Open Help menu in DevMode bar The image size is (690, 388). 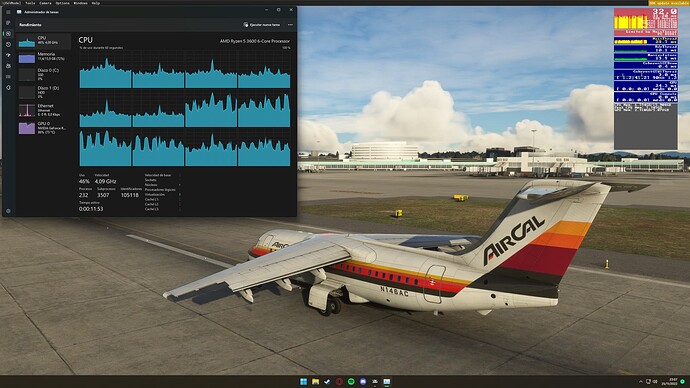tap(95, 3)
